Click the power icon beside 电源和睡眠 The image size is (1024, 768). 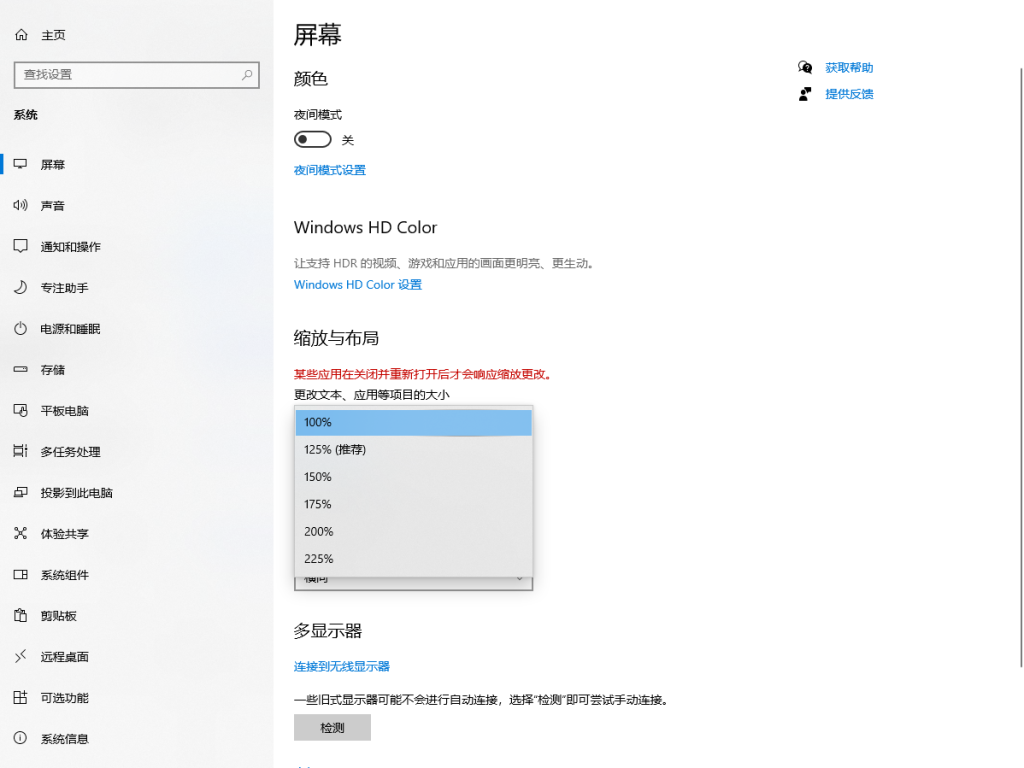(x=21, y=328)
